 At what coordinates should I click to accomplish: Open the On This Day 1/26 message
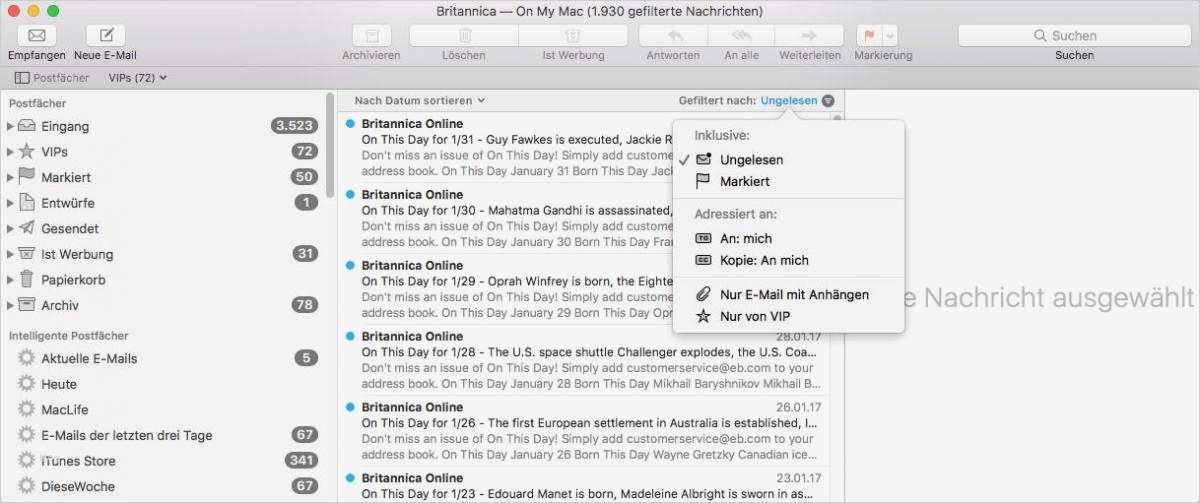(x=590, y=431)
